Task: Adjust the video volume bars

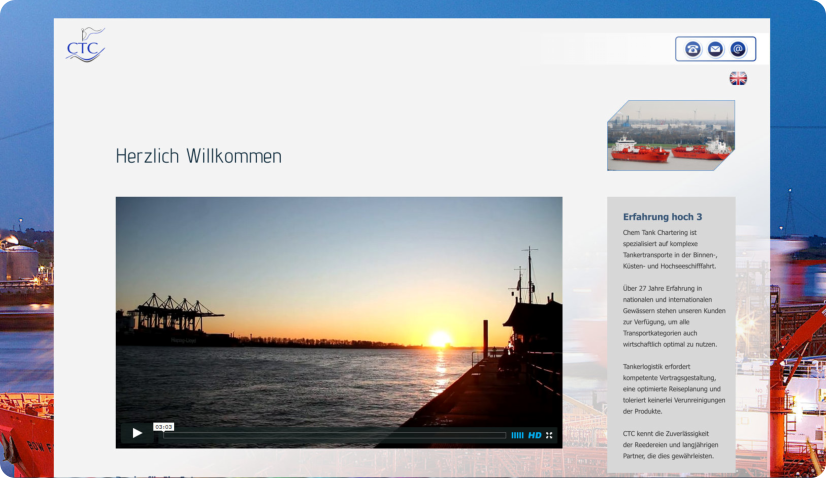Action: point(517,435)
